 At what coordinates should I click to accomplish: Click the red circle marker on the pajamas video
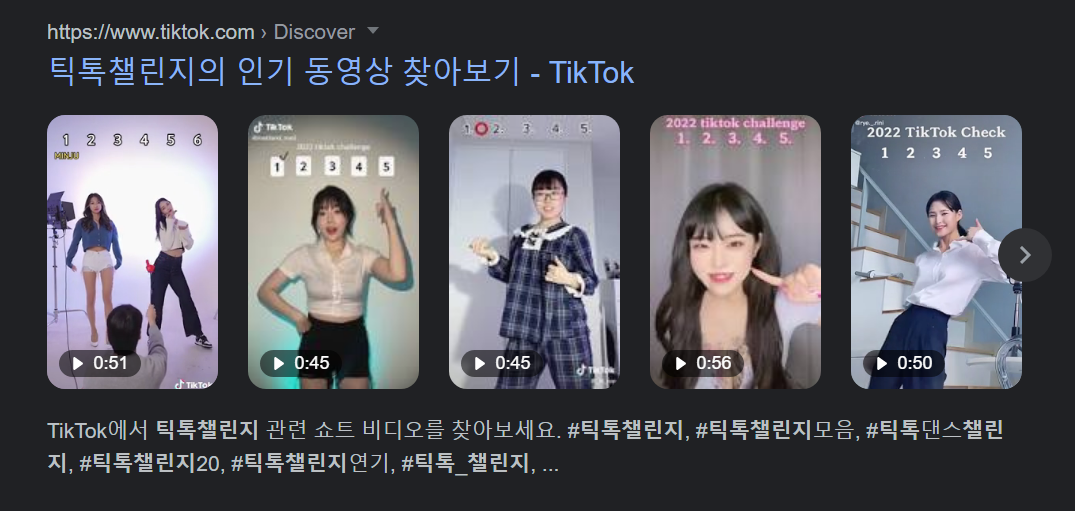481,128
